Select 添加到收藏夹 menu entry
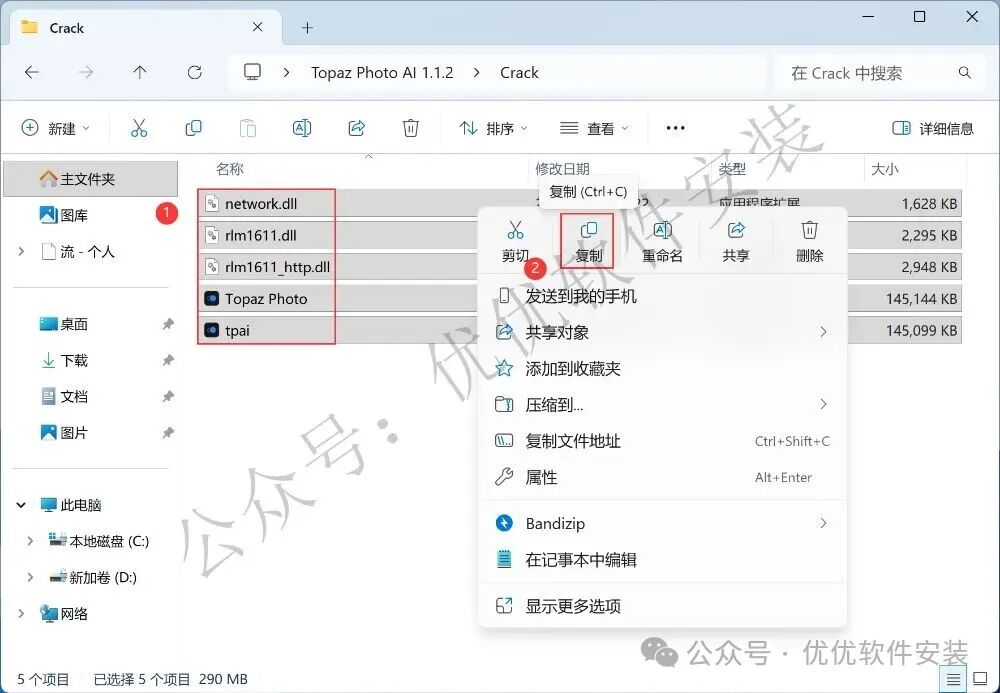The height and width of the screenshot is (693, 1000). tap(662, 368)
